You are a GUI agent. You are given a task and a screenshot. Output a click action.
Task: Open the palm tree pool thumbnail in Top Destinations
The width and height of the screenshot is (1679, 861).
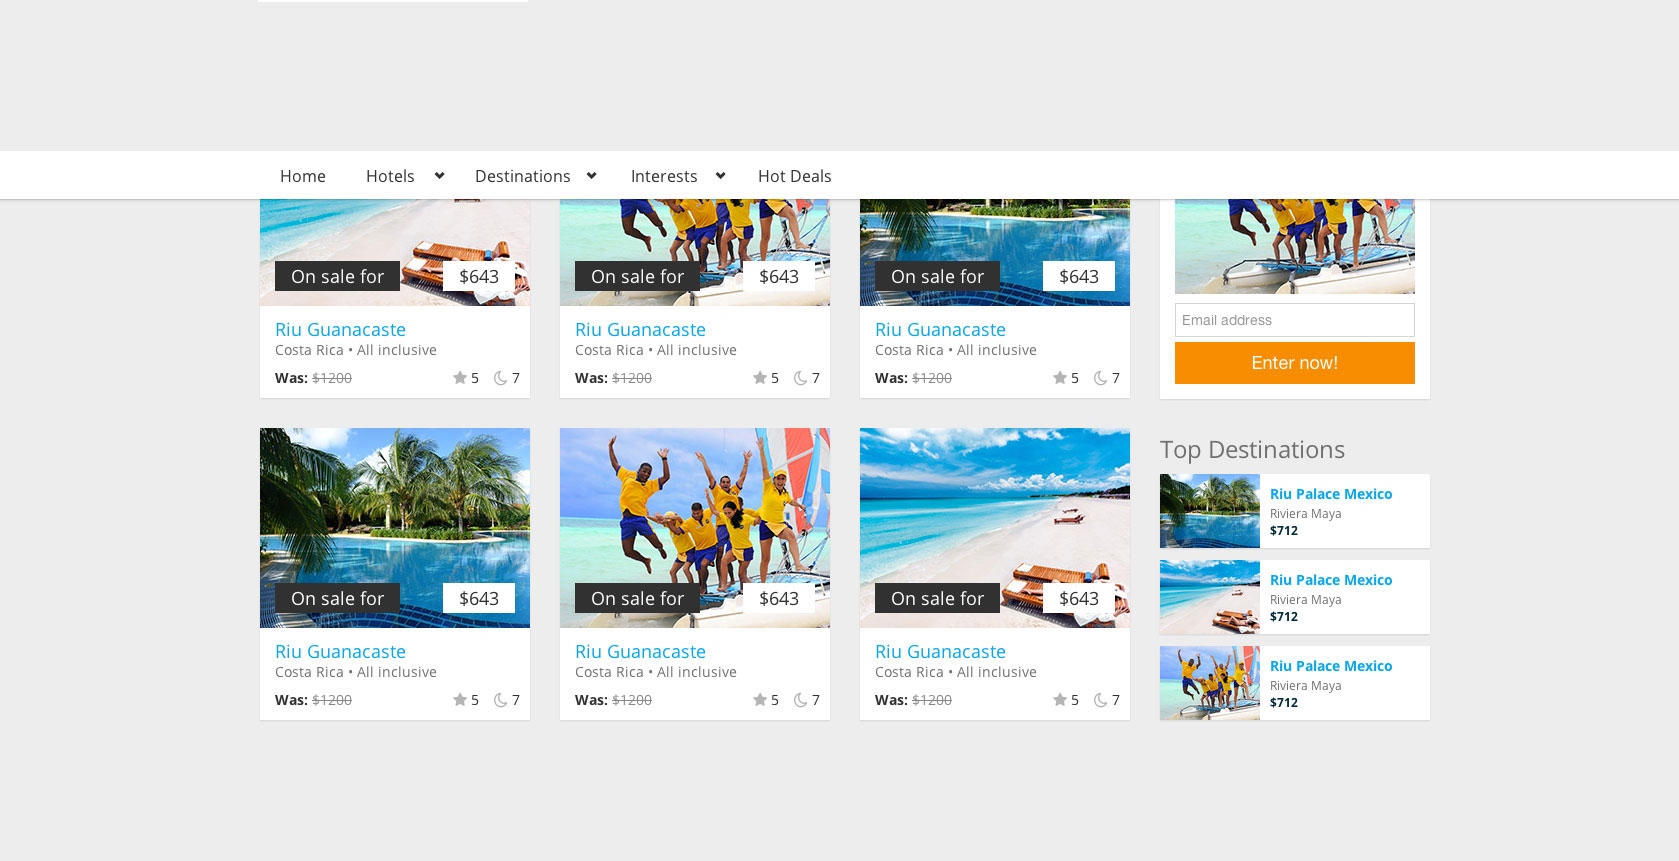click(x=1210, y=511)
